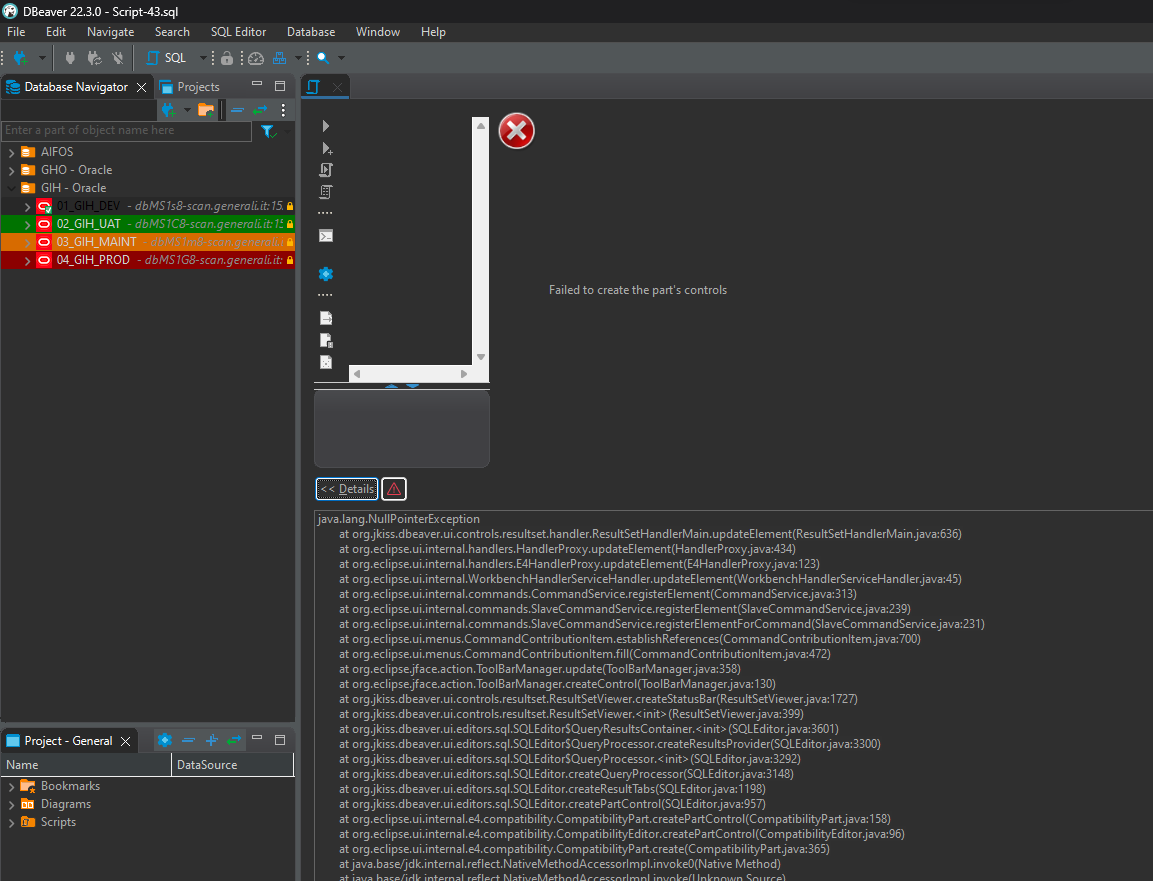
Task: Click the red warning triangle button
Action: [x=393, y=489]
